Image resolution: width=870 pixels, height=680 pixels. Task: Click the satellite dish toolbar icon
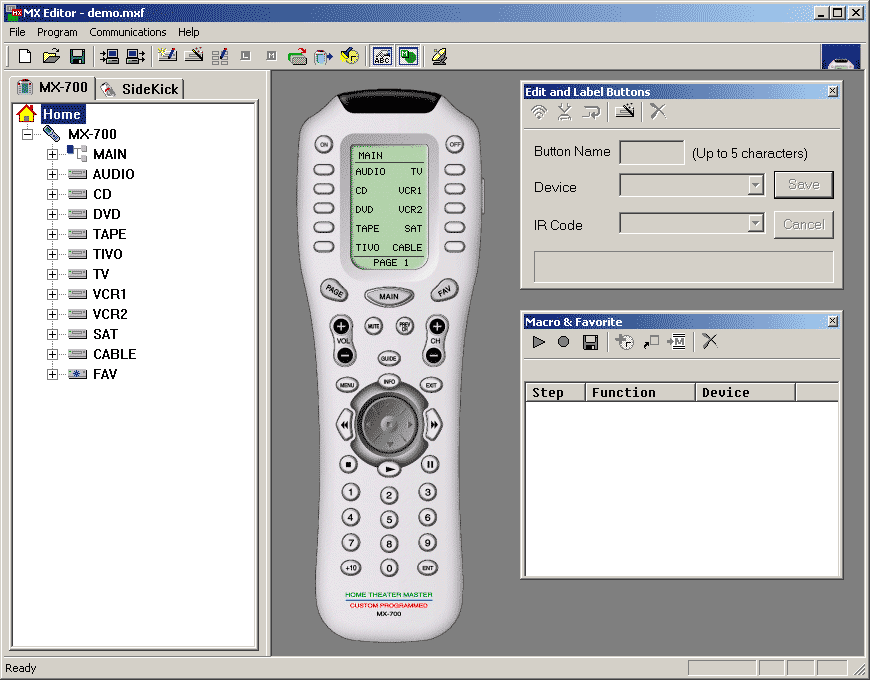point(439,56)
